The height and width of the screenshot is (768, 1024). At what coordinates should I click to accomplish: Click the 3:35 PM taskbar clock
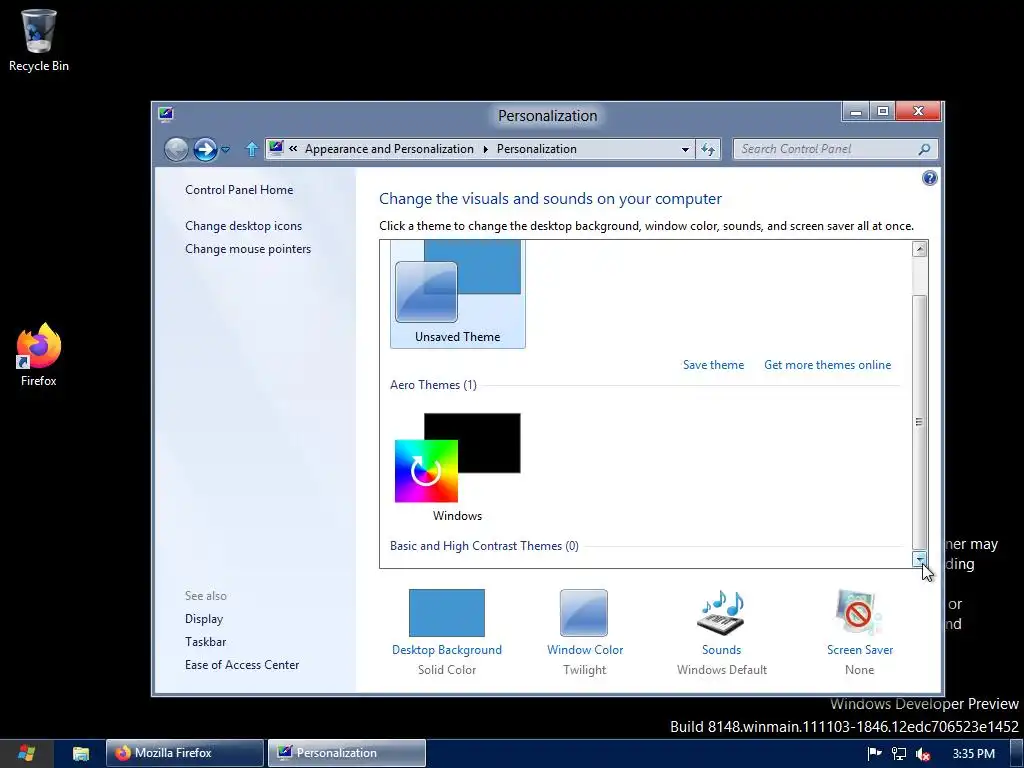click(x=974, y=754)
